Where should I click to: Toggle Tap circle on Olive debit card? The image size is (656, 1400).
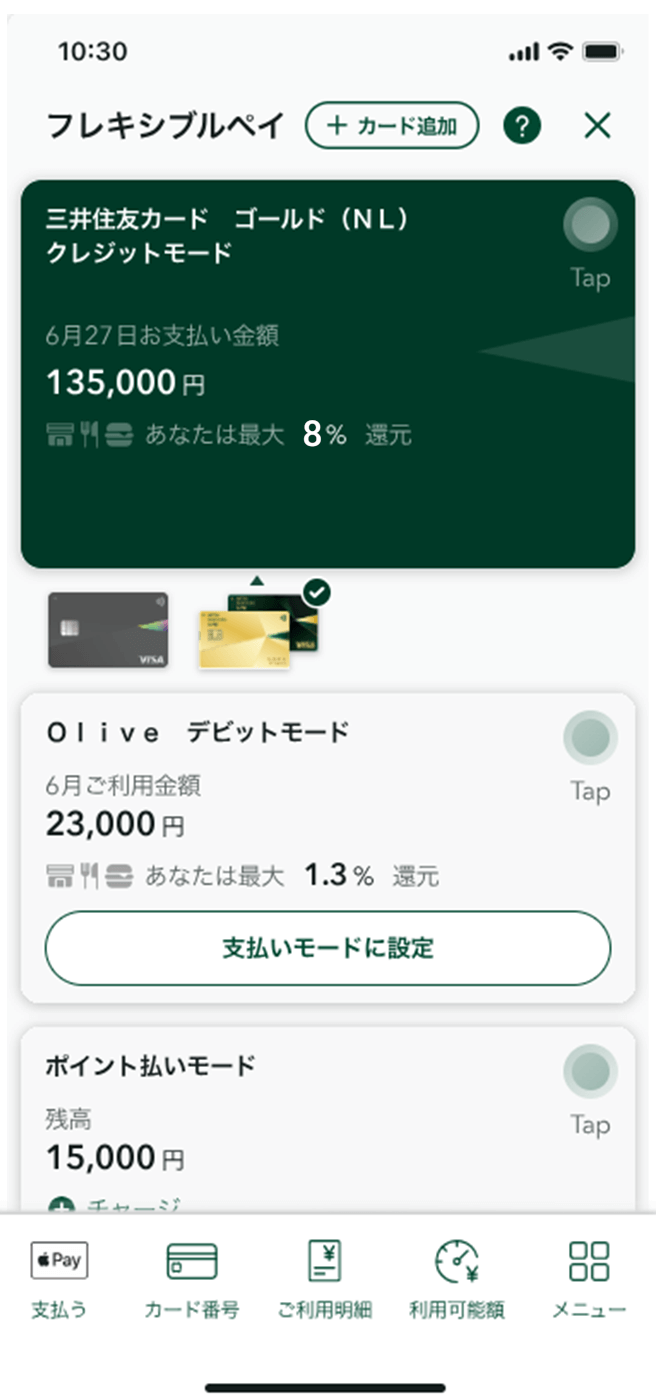click(x=590, y=739)
